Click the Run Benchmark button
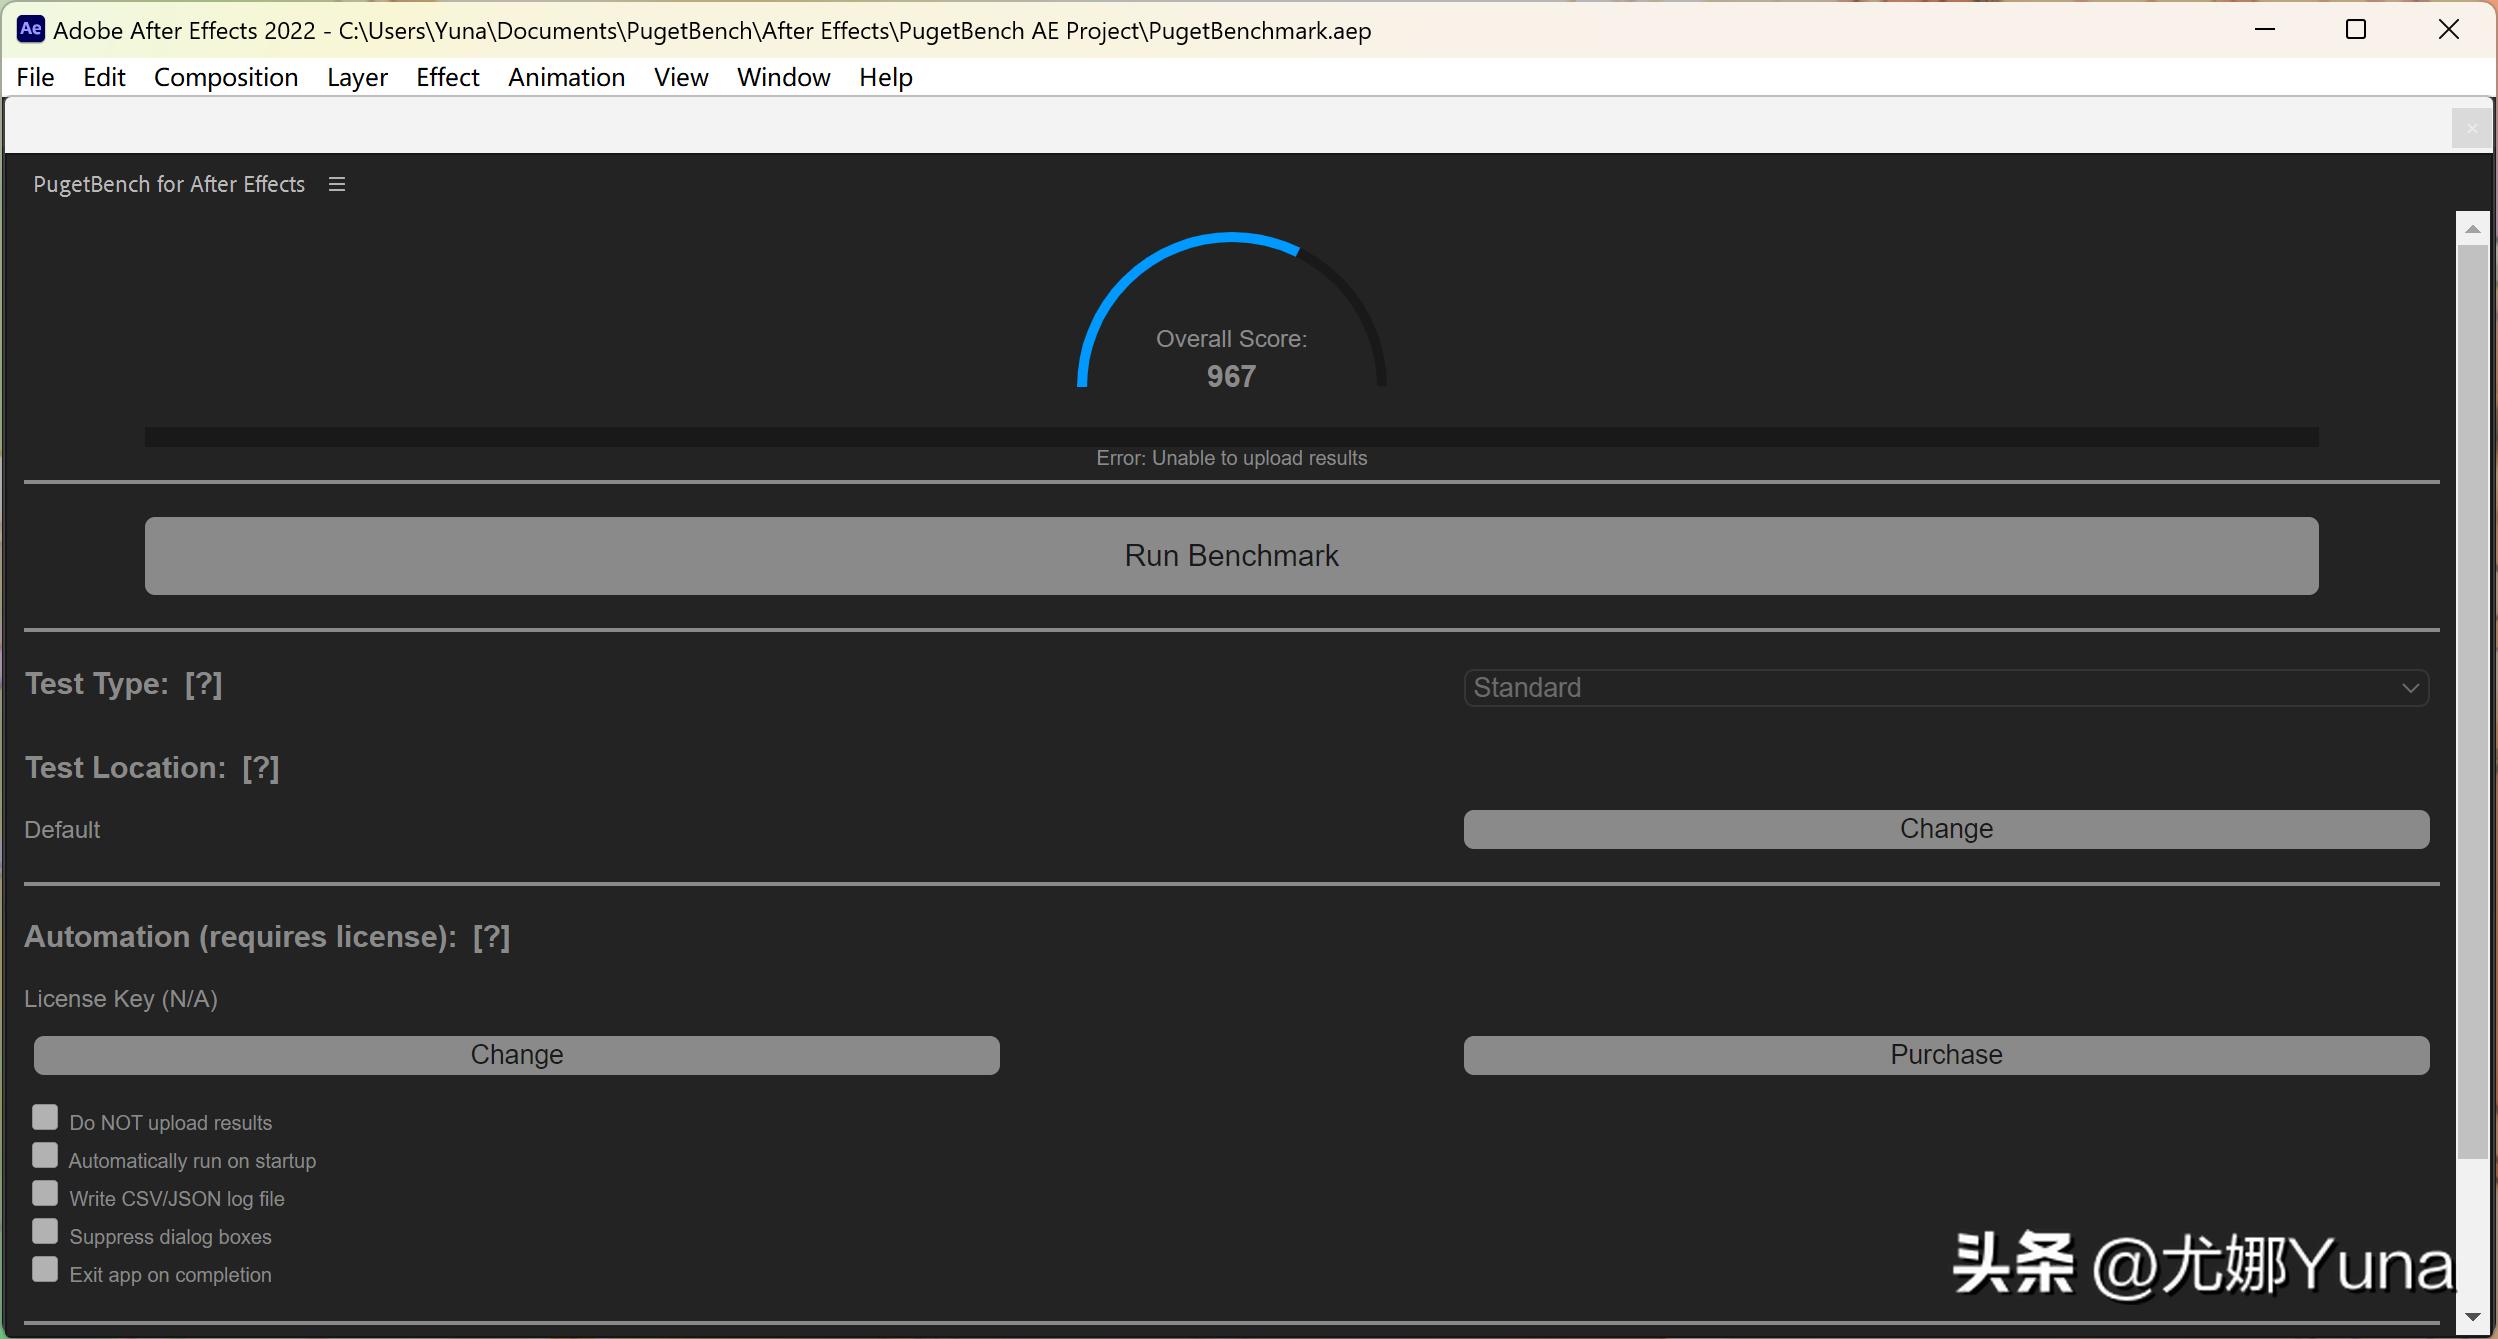 pos(1231,556)
